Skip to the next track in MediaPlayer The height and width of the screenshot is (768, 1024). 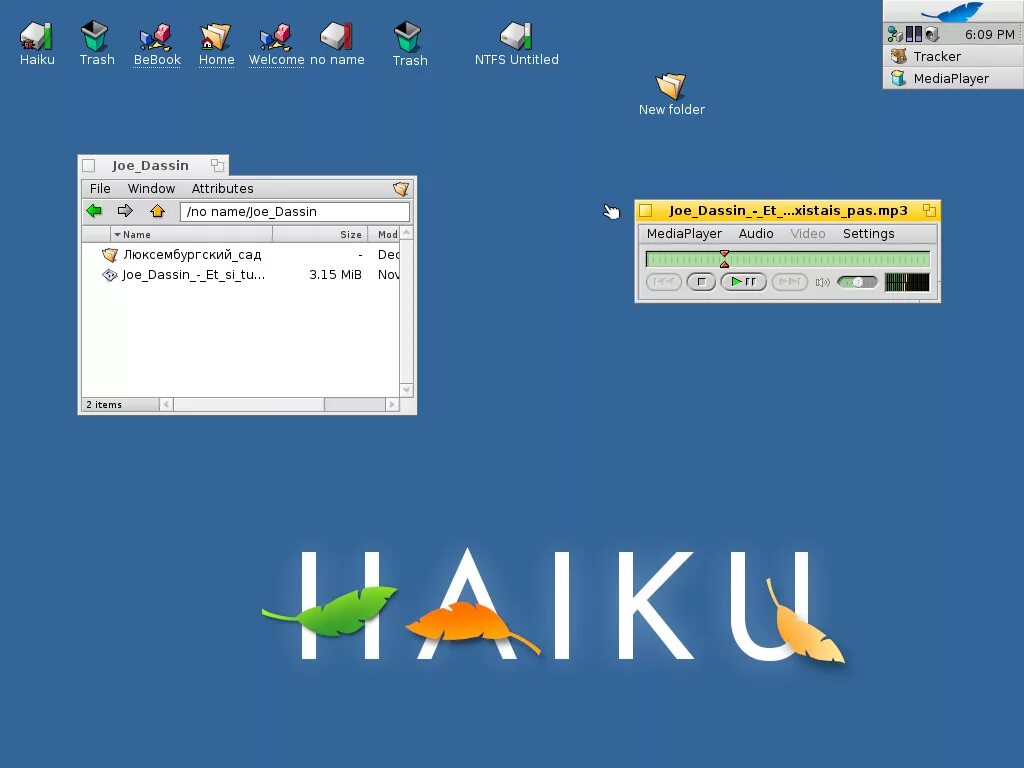[789, 281]
